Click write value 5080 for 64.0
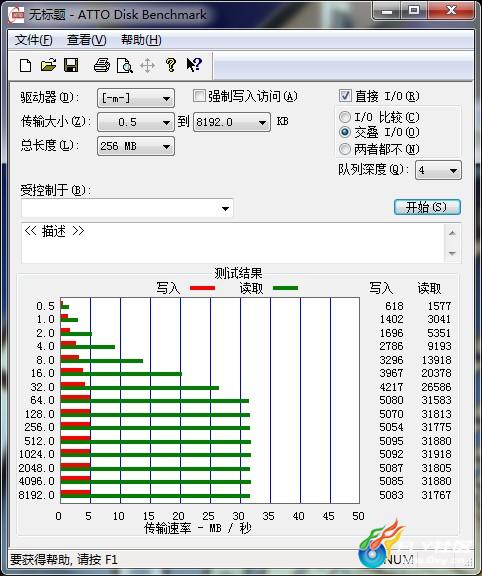Screen dimensions: 482x576 point(391,400)
